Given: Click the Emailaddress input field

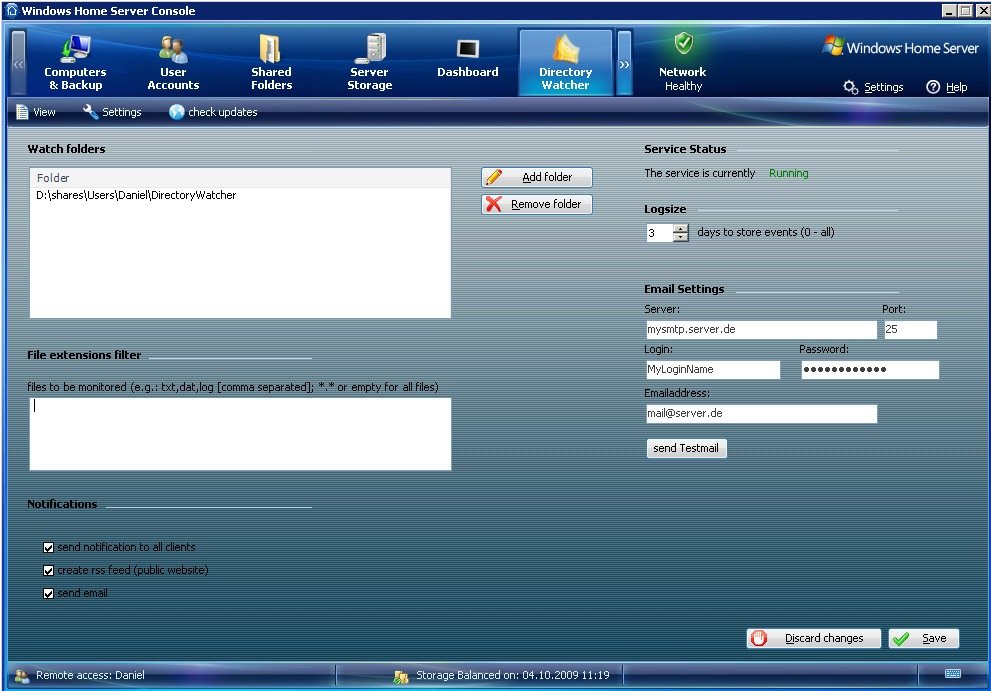Looking at the screenshot, I should point(761,413).
